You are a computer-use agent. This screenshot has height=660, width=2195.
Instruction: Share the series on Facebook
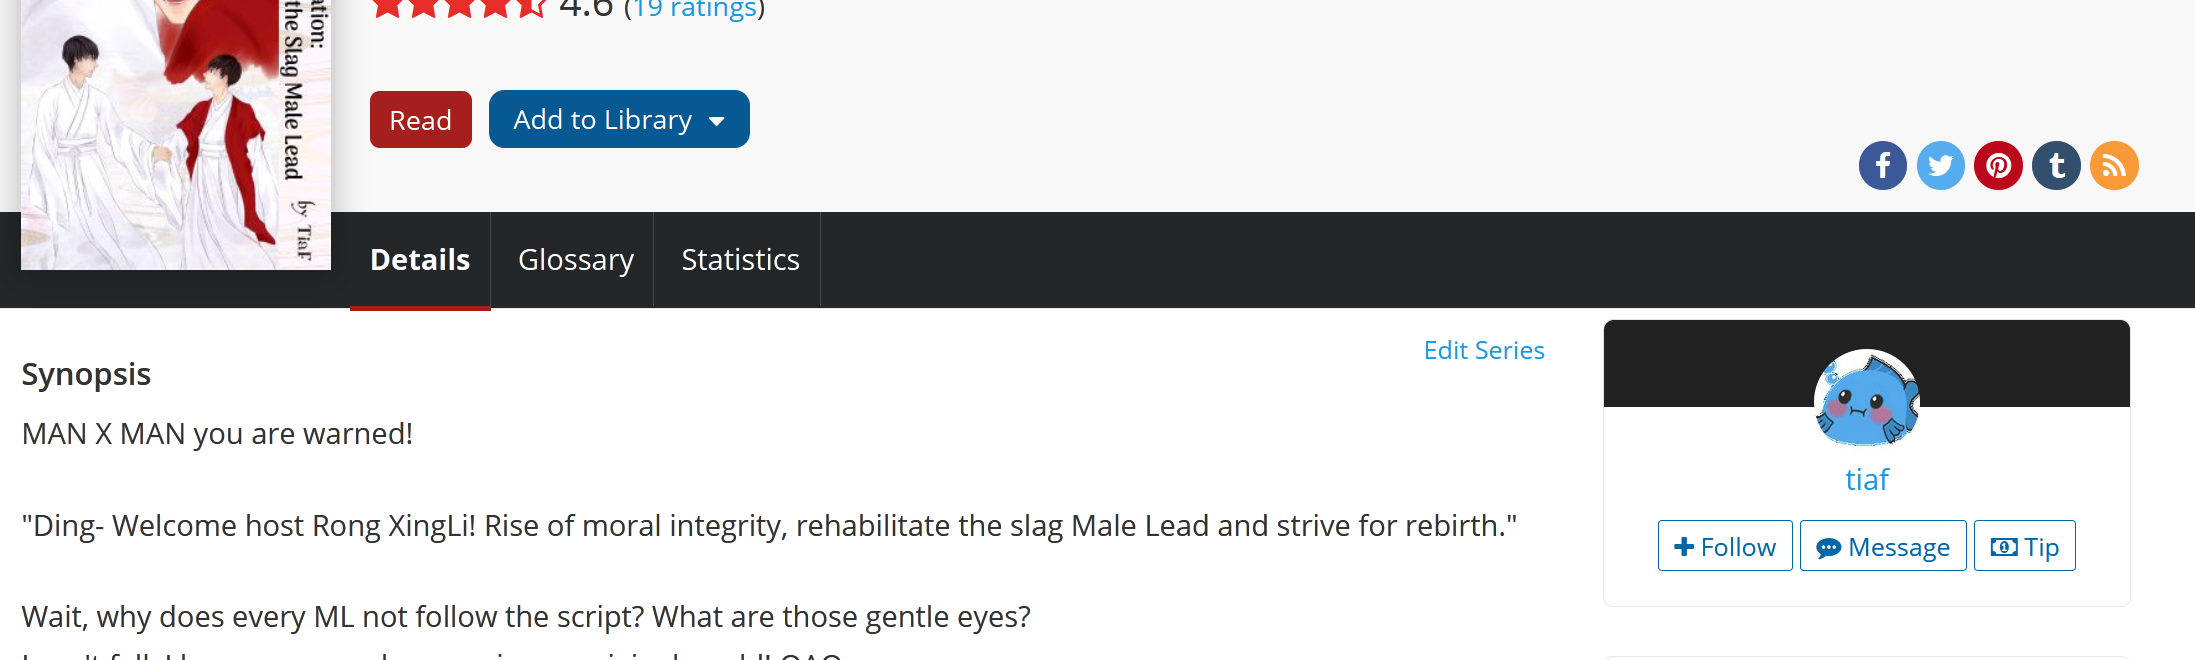coord(1882,165)
